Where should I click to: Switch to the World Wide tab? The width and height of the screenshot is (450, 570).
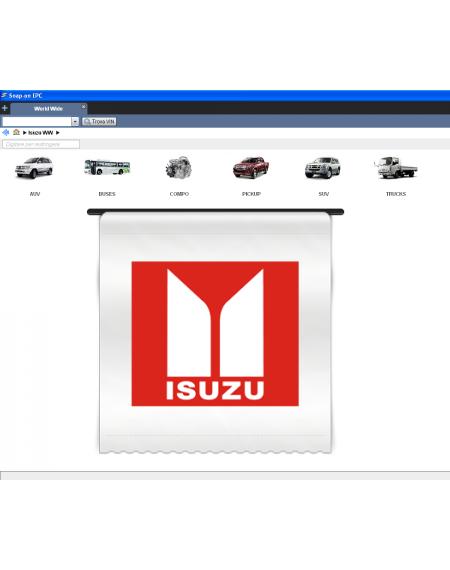point(48,109)
